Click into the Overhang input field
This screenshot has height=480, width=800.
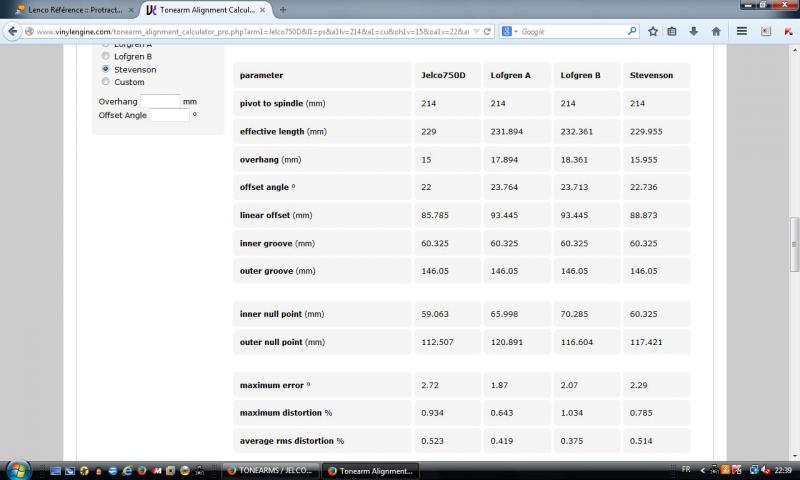point(160,101)
